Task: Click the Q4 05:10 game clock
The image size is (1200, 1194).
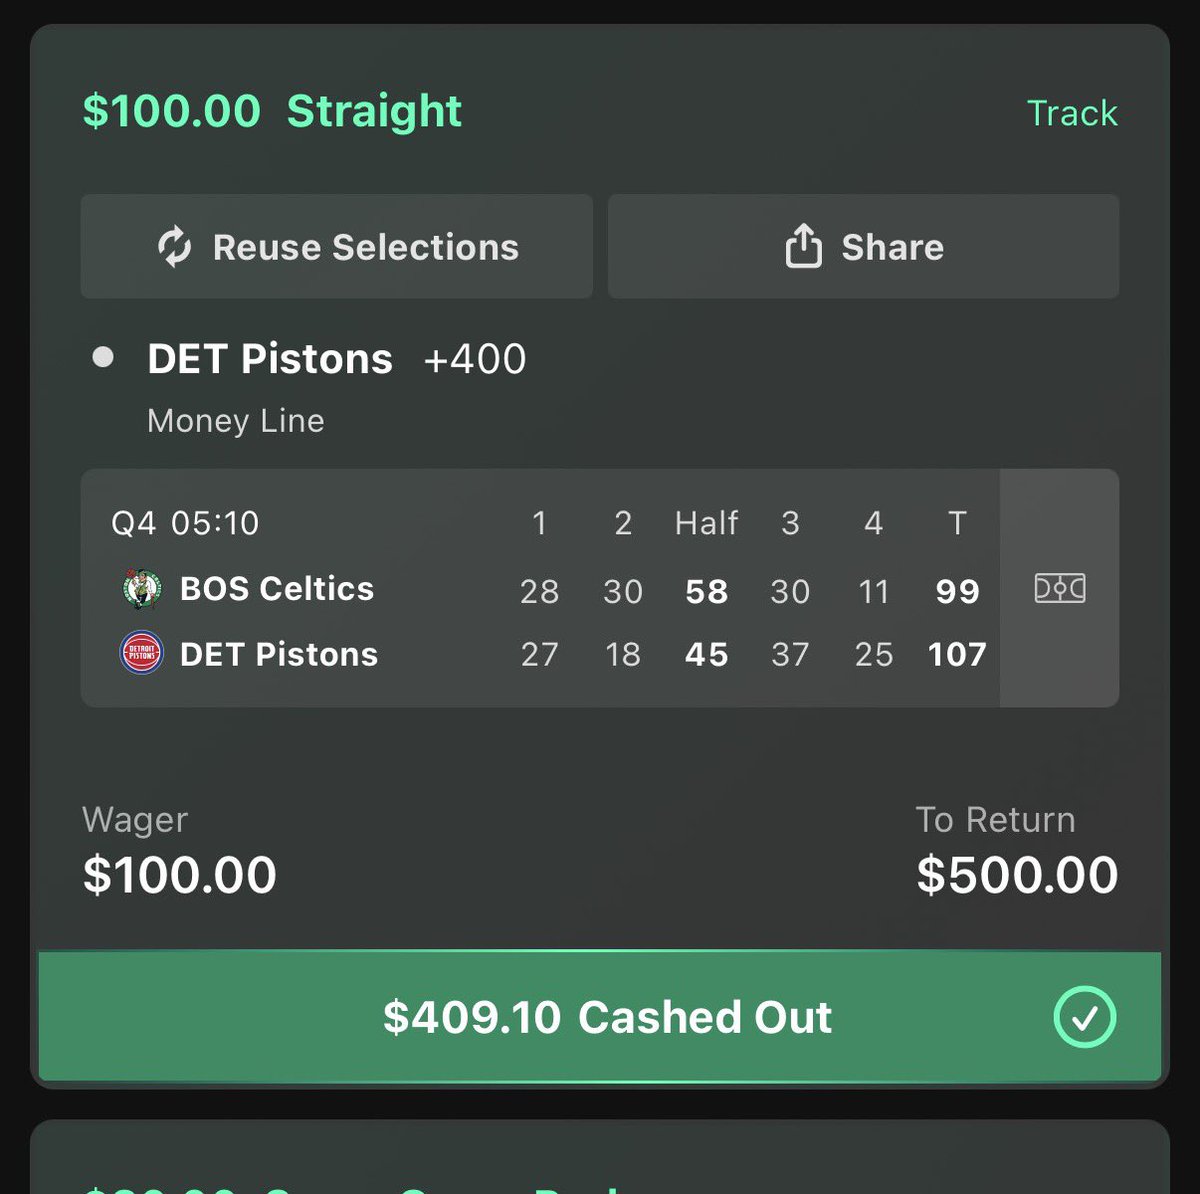Action: (185, 523)
